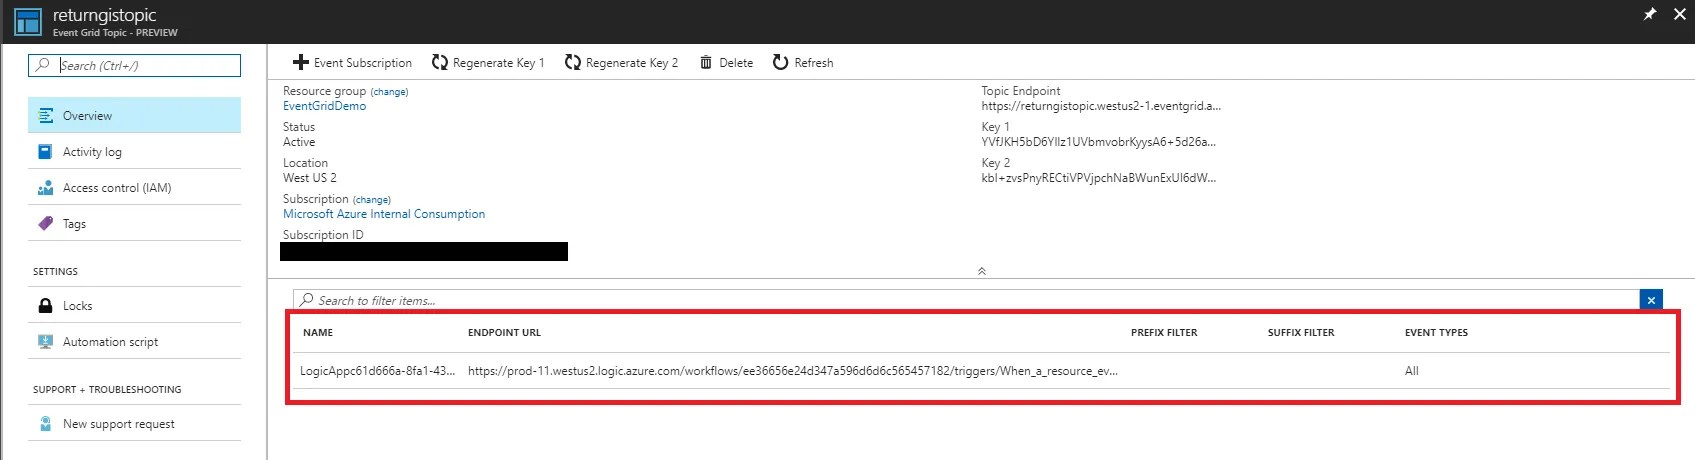Select the Key 2 value
The width and height of the screenshot is (1695, 460).
click(1098, 178)
